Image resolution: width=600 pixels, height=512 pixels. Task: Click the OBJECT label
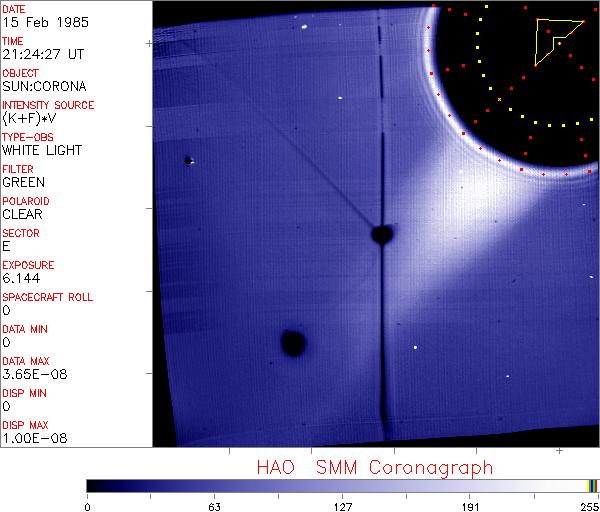click(x=21, y=73)
